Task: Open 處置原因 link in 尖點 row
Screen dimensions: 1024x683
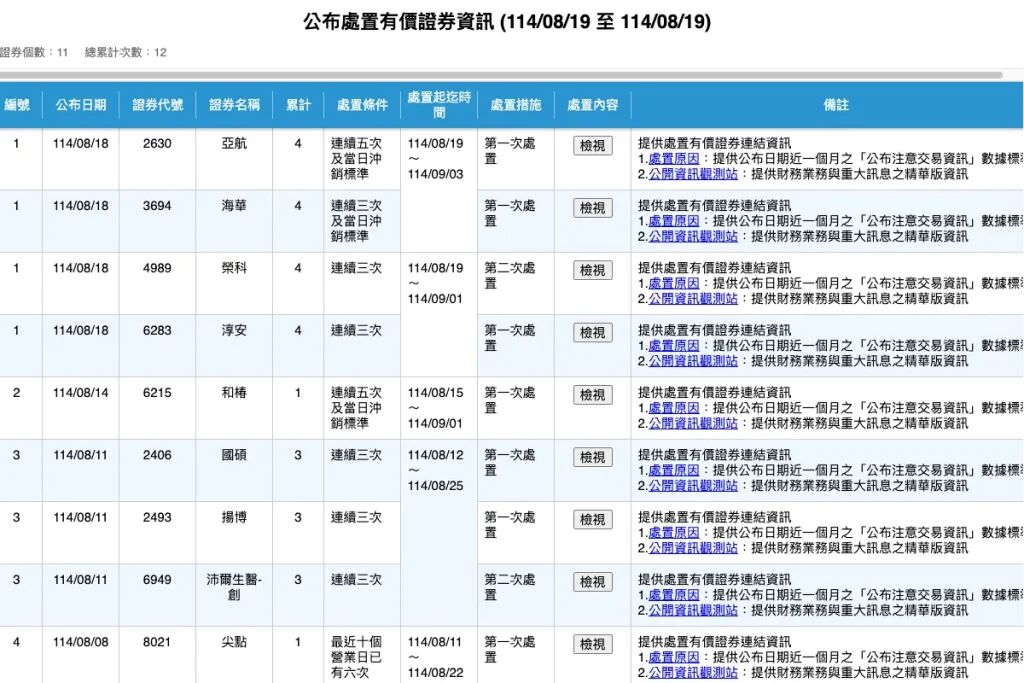Action: tap(673, 658)
